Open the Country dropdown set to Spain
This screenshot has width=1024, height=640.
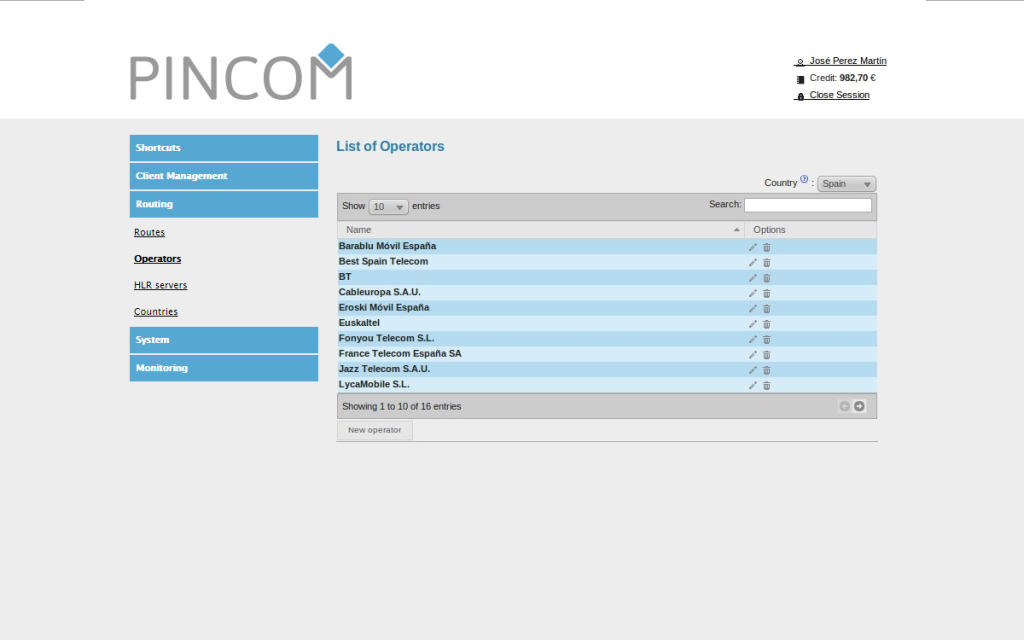[x=846, y=184]
